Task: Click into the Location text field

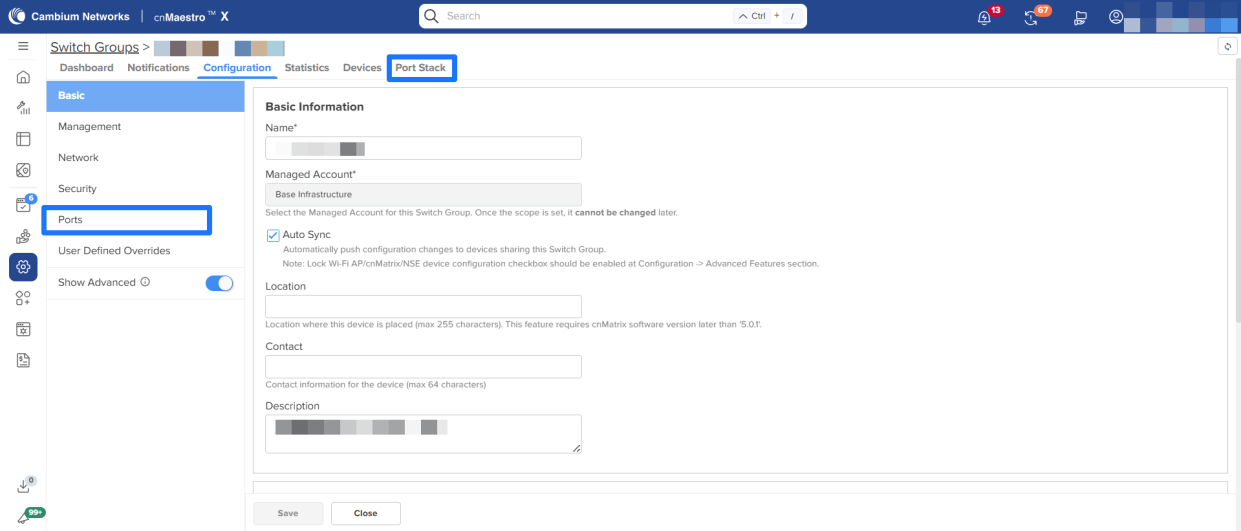Action: click(423, 307)
